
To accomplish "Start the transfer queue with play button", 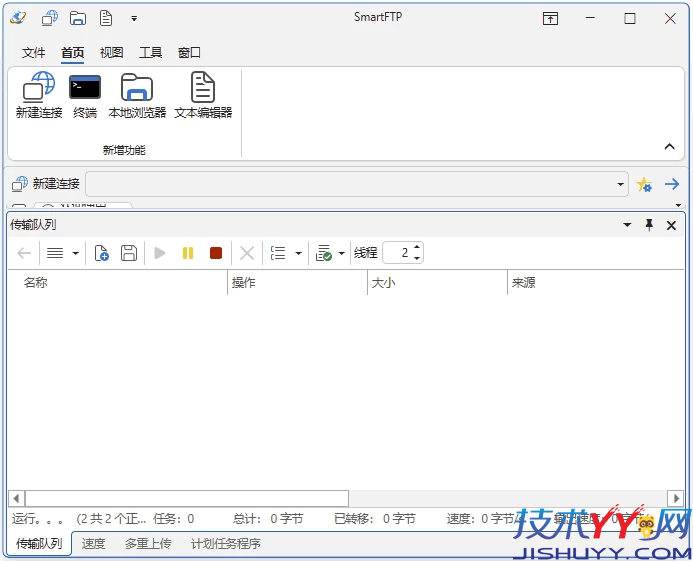I will point(160,253).
